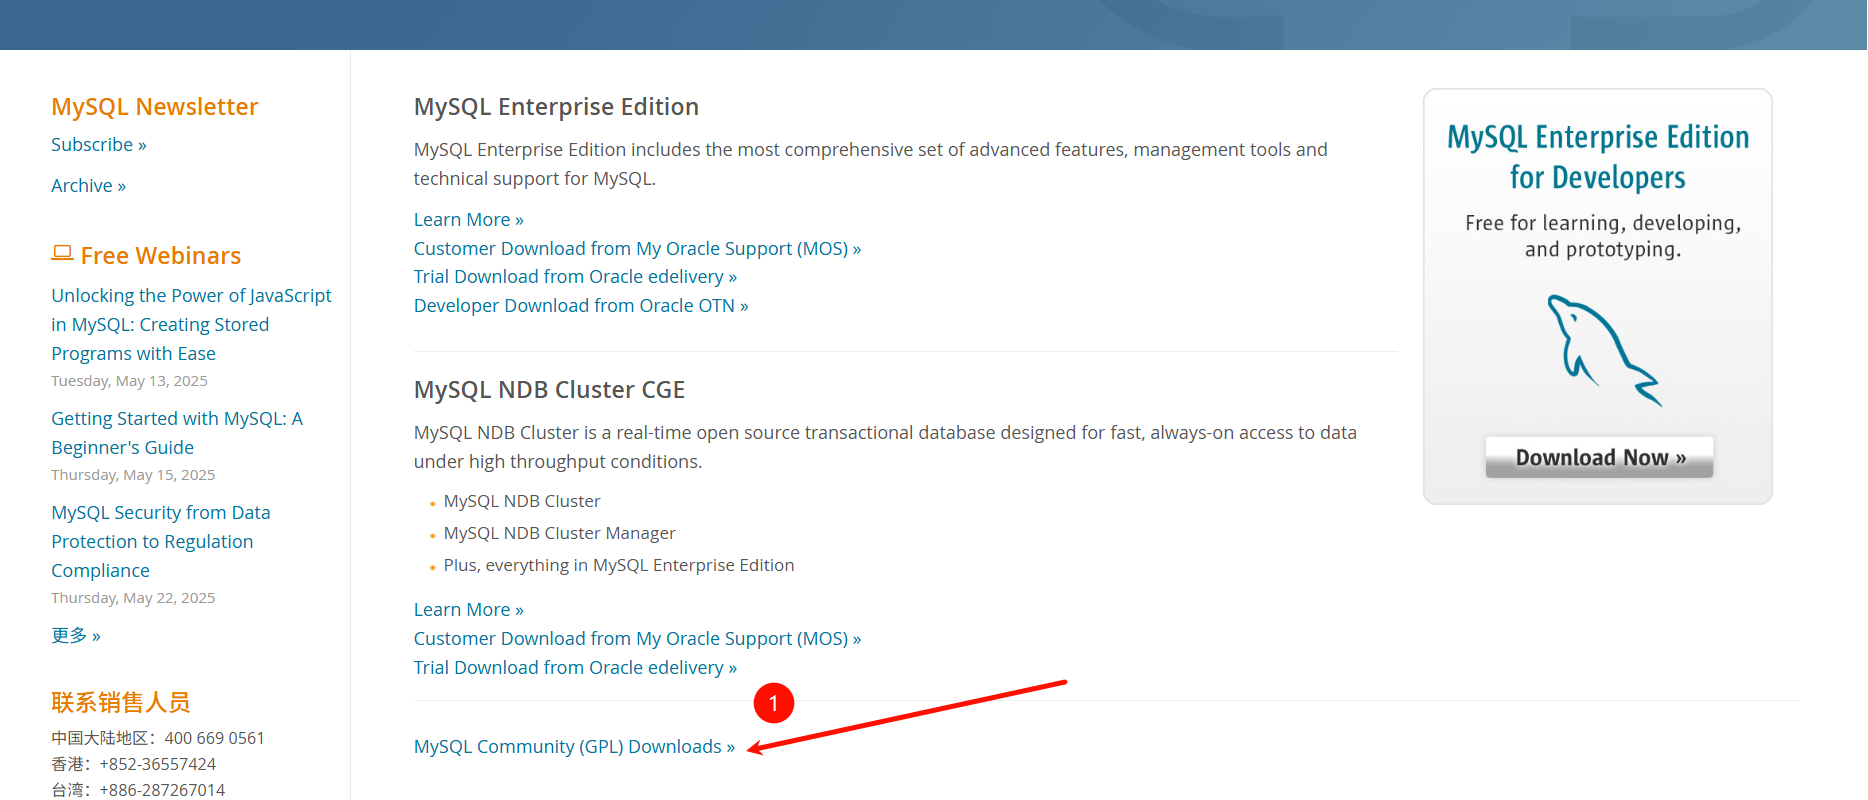Click the 更多 more webinars link
The height and width of the screenshot is (800, 1868).
click(x=76, y=636)
